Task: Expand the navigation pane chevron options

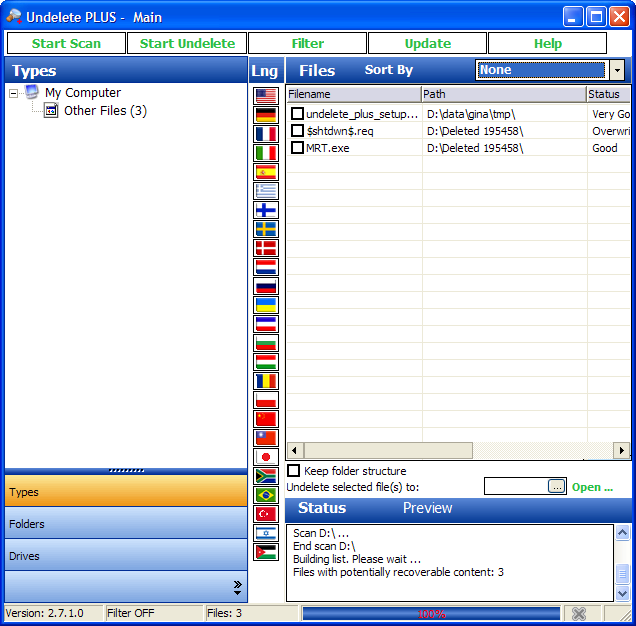Action: tap(238, 587)
